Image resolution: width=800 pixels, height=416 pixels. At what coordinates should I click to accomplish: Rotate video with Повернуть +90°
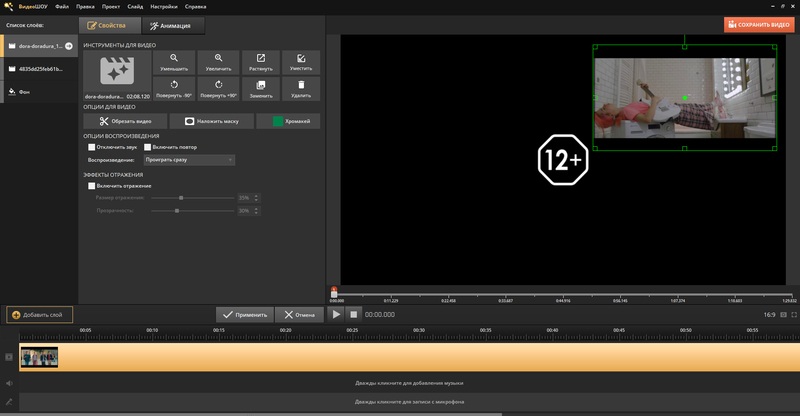tap(218, 89)
